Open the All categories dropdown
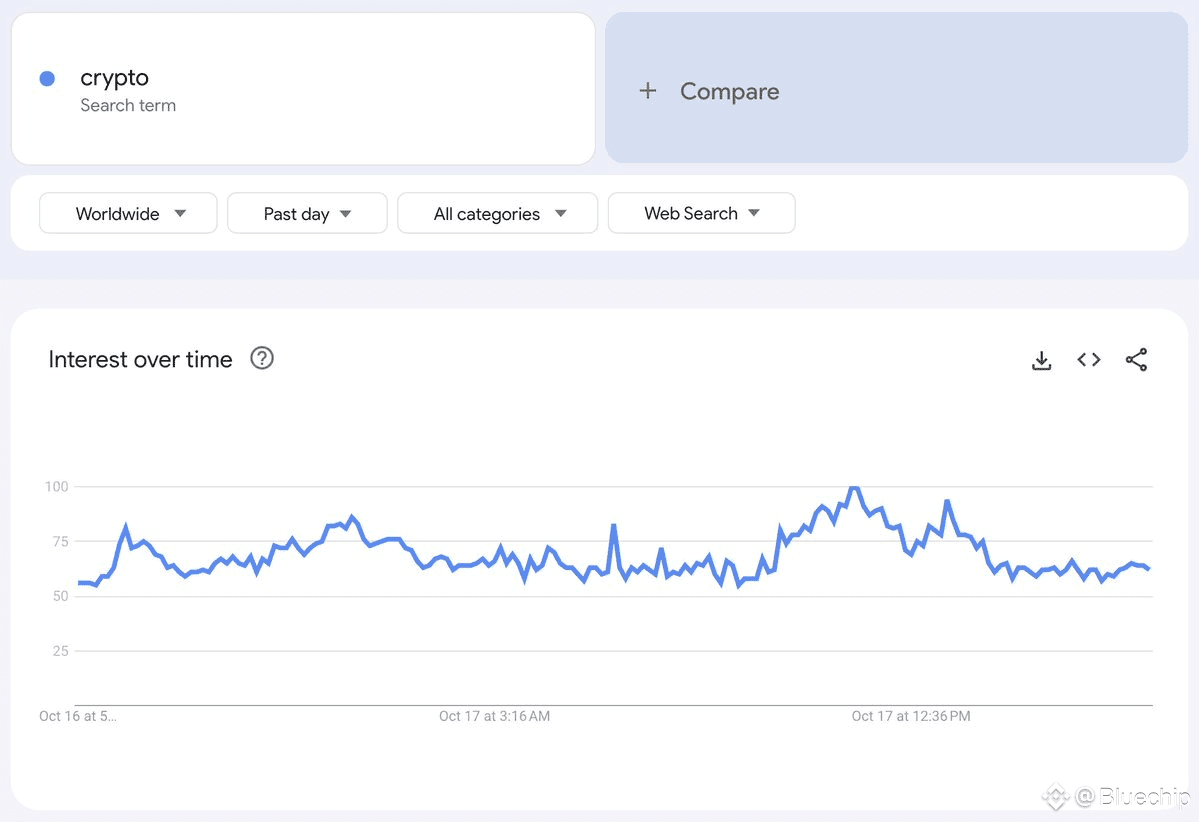Image resolution: width=1199 pixels, height=822 pixels. [497, 214]
